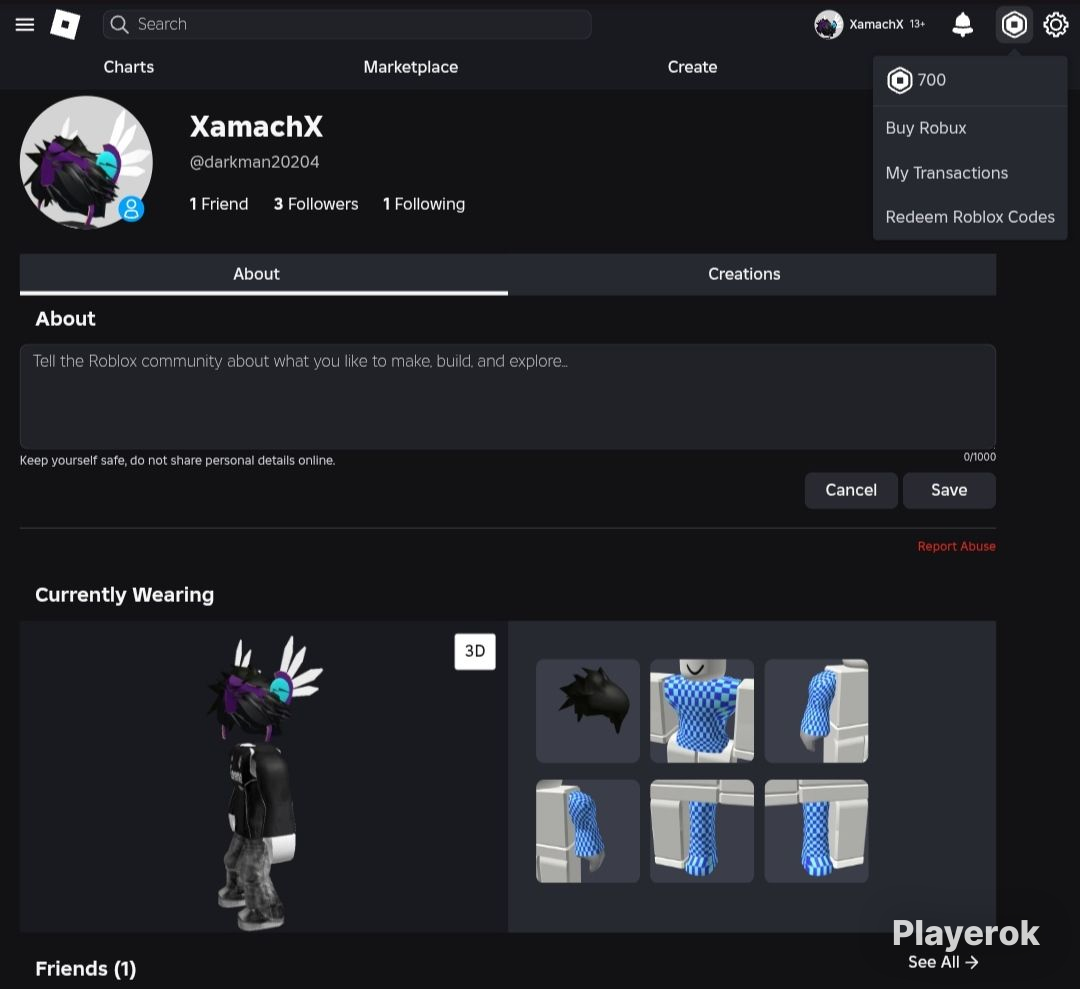Go to Roblox home via logo
This screenshot has width=1080, height=989.
(65, 25)
